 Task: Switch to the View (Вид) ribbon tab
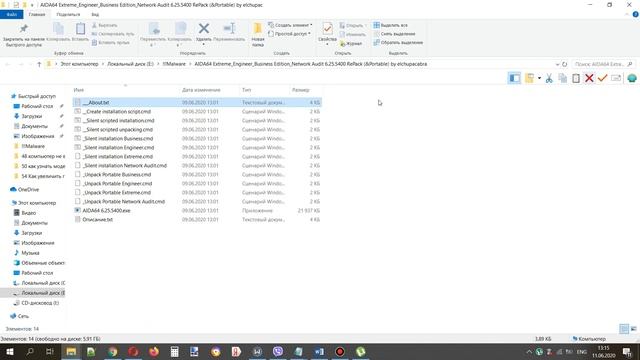tap(95, 14)
